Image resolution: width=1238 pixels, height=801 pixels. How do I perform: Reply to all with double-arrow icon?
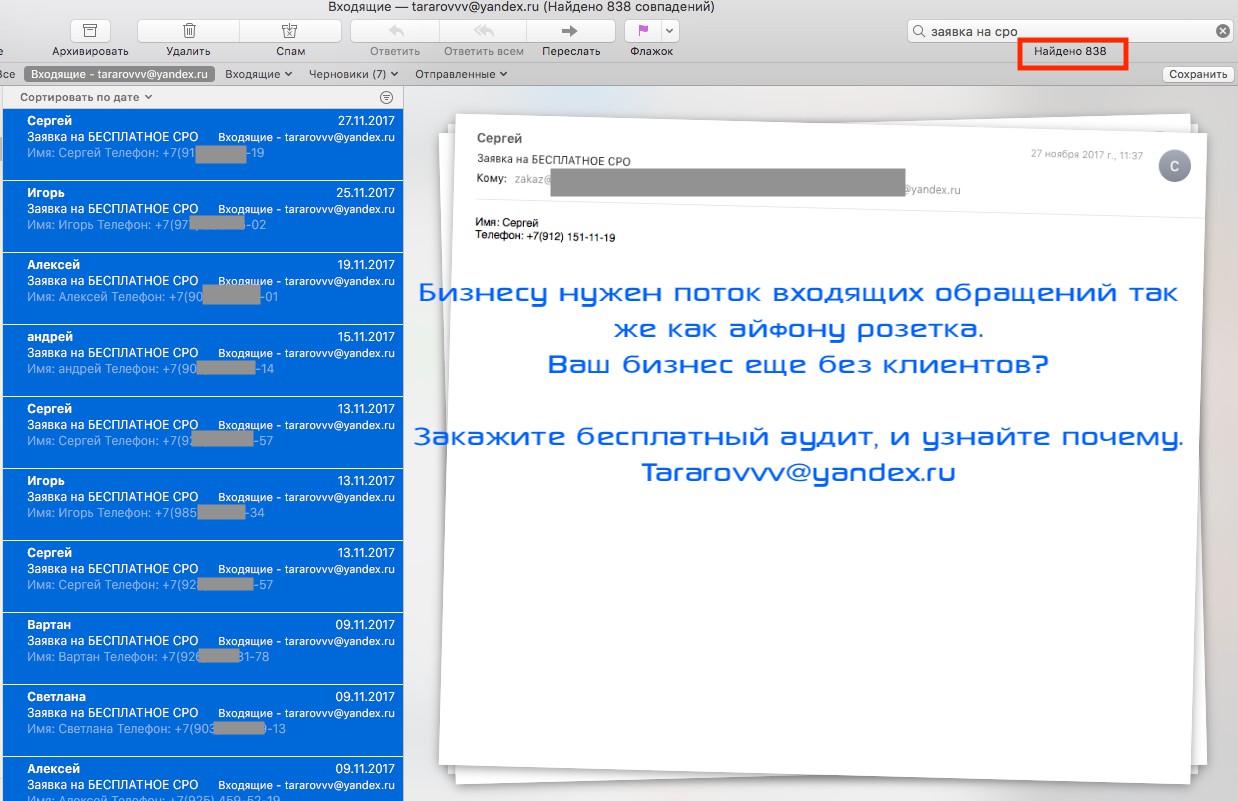(483, 31)
